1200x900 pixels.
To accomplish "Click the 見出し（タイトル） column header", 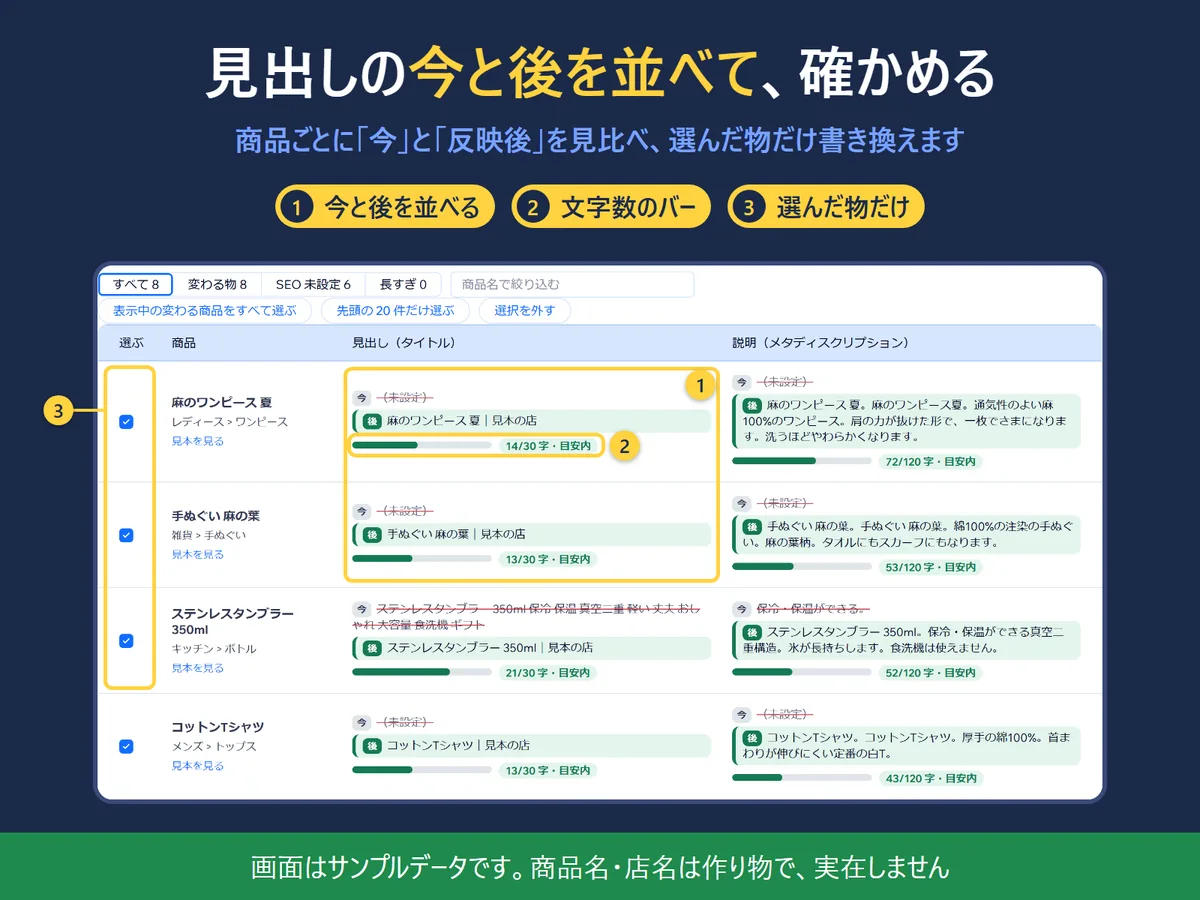I will coord(404,343).
